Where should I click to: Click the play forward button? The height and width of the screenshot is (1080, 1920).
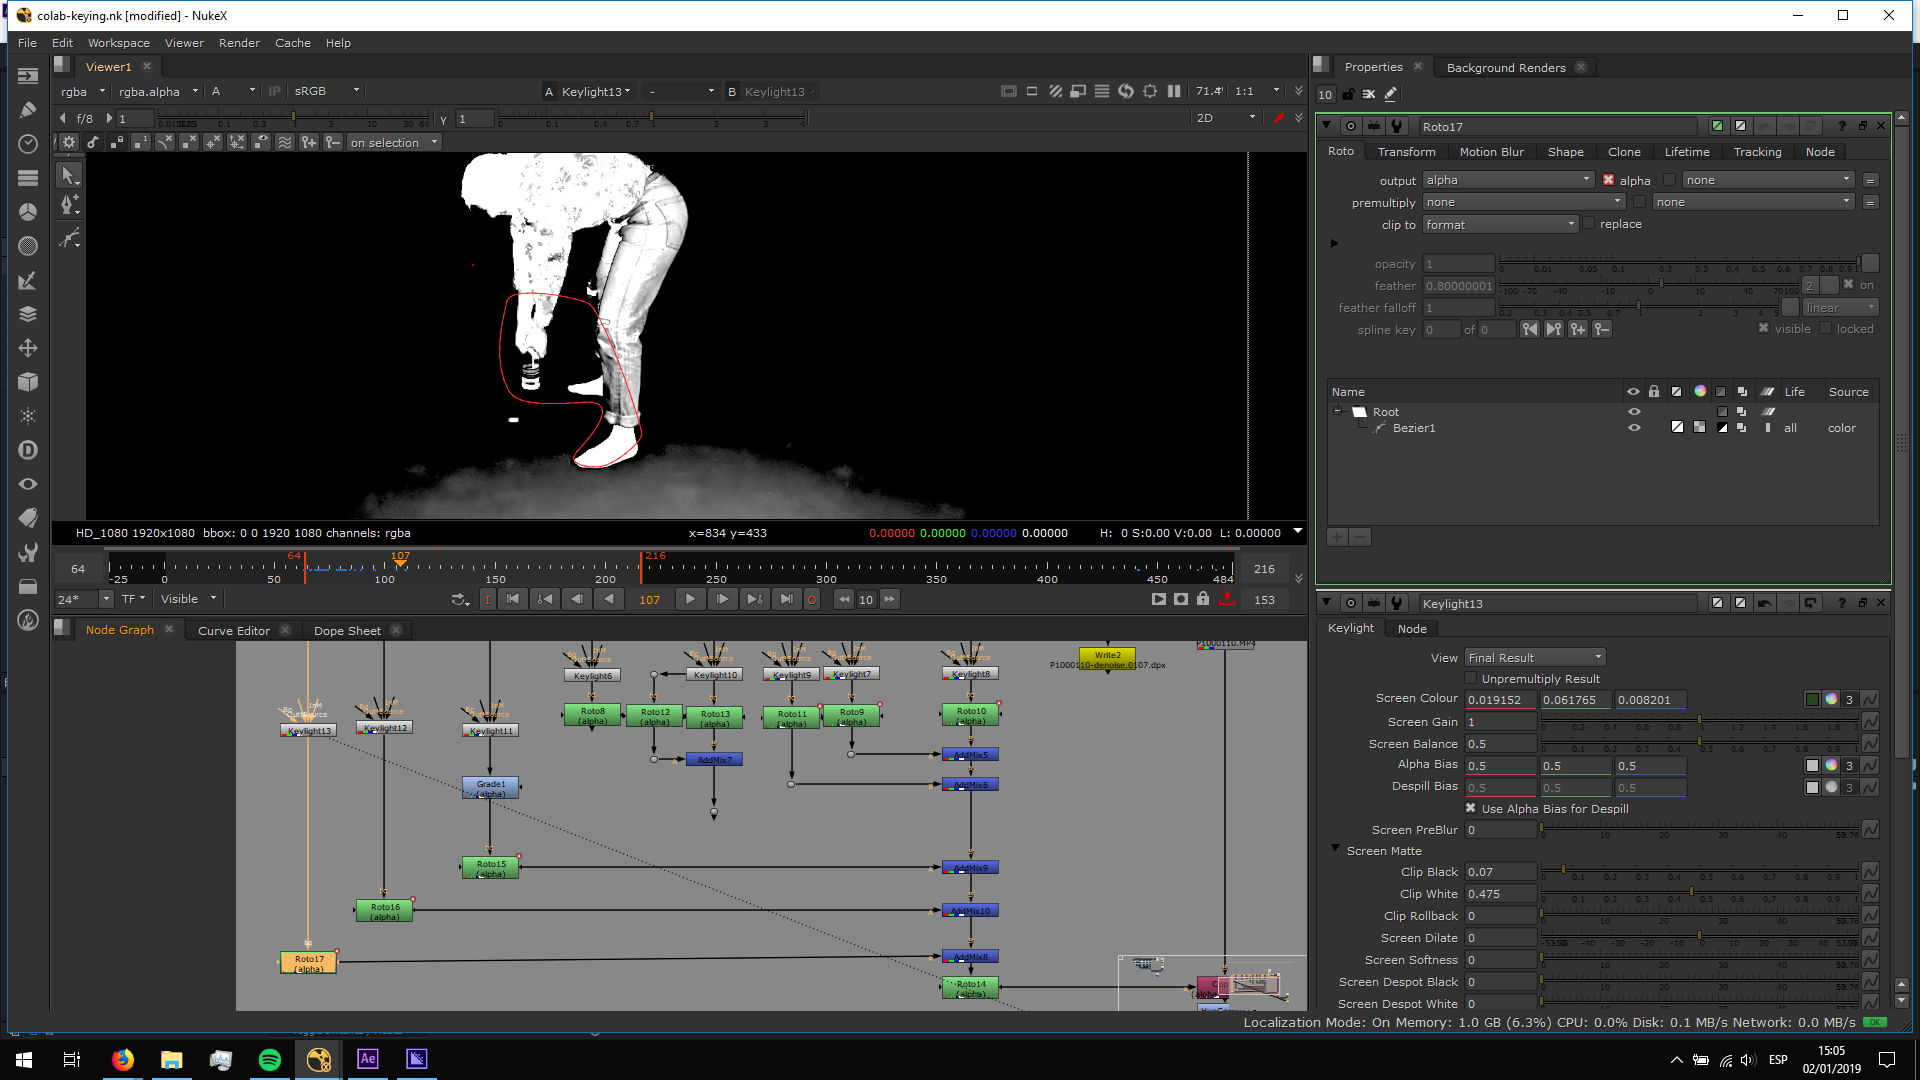coord(690,599)
